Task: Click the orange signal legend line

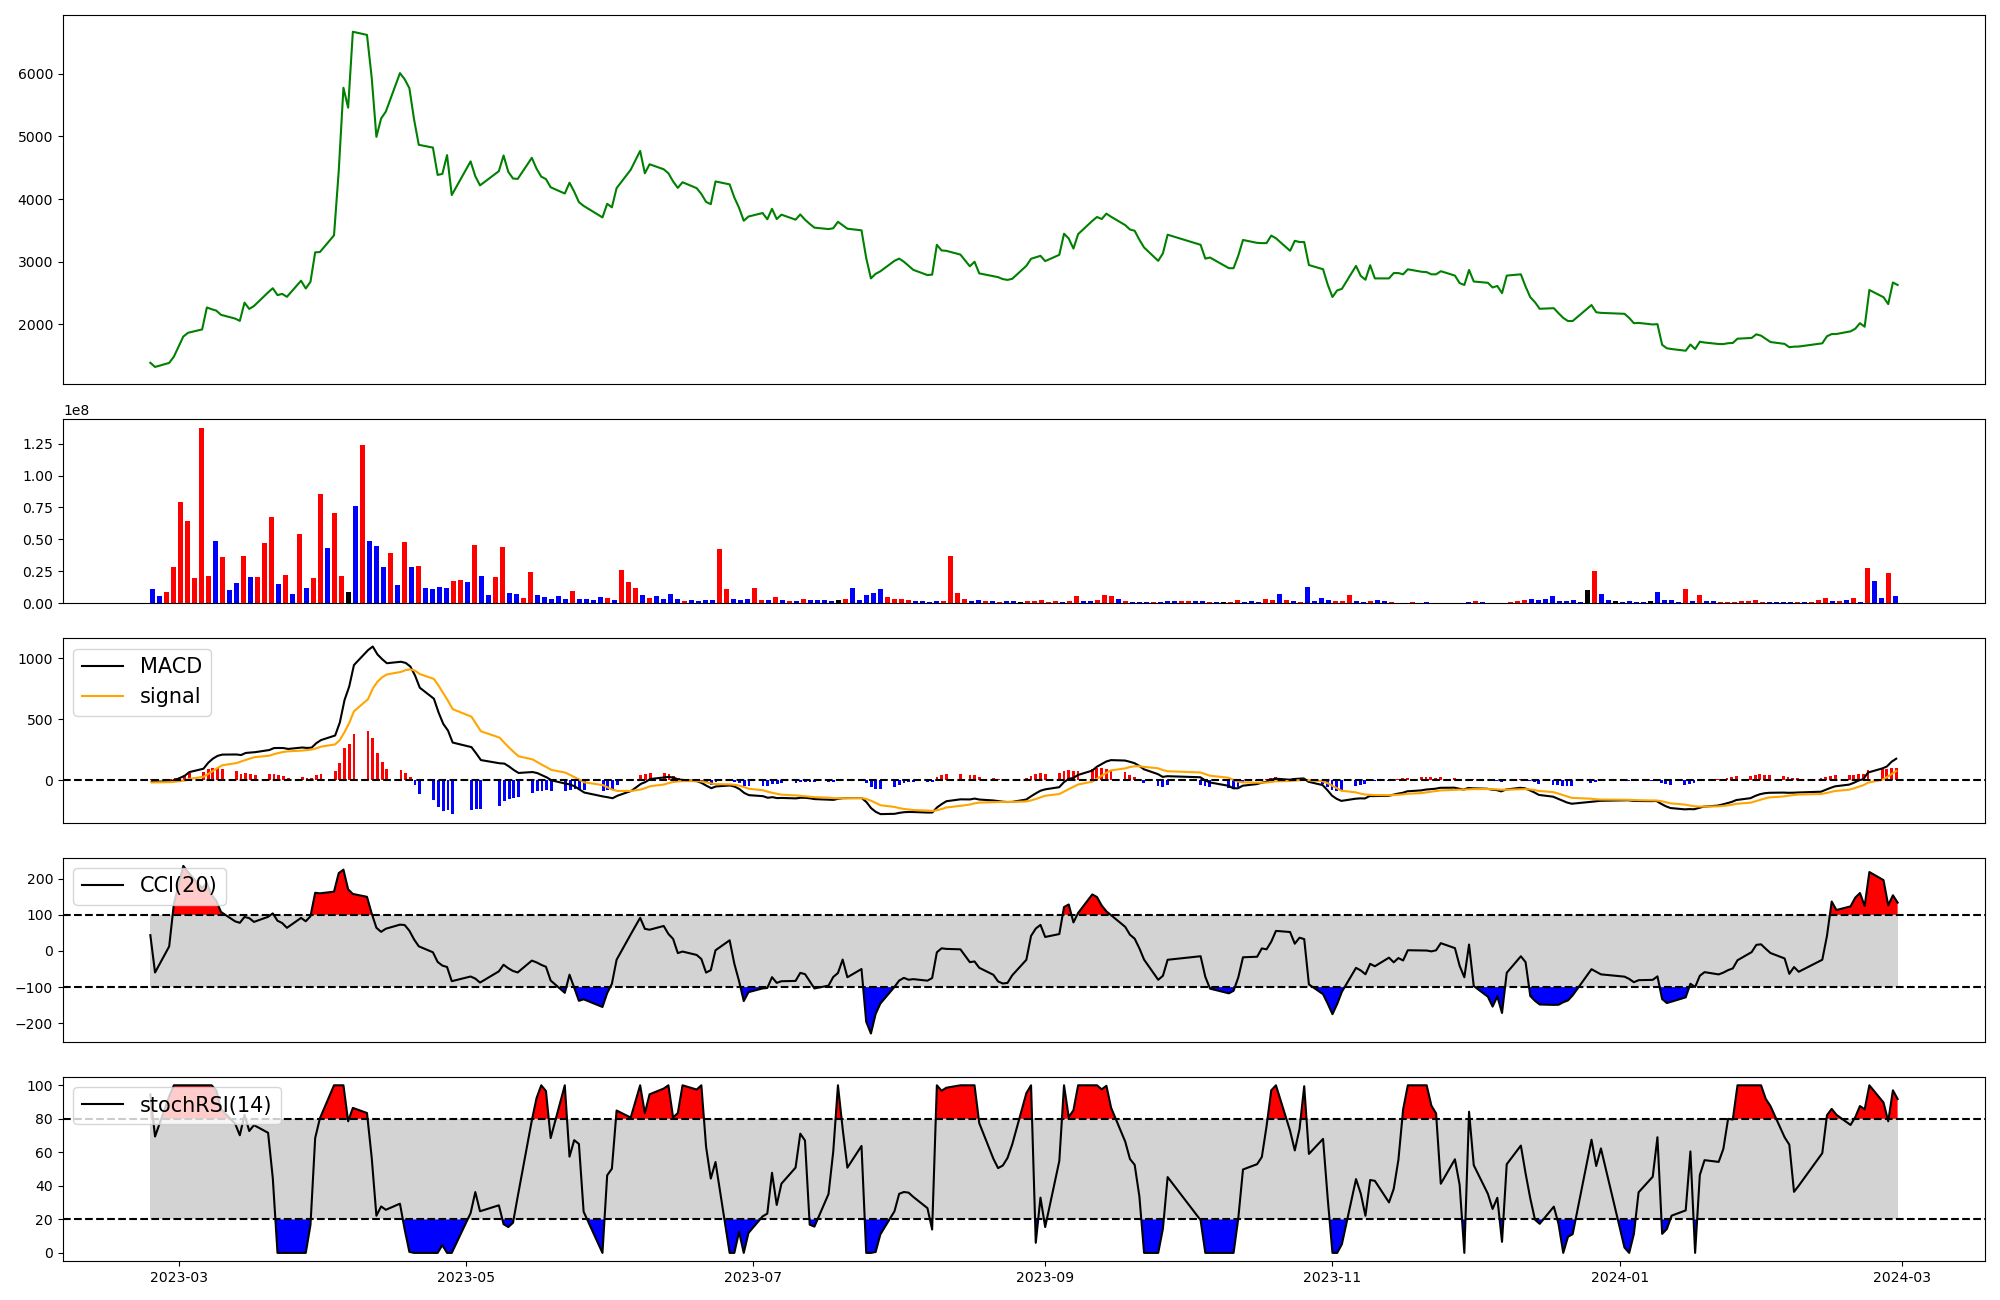Action: (103, 696)
